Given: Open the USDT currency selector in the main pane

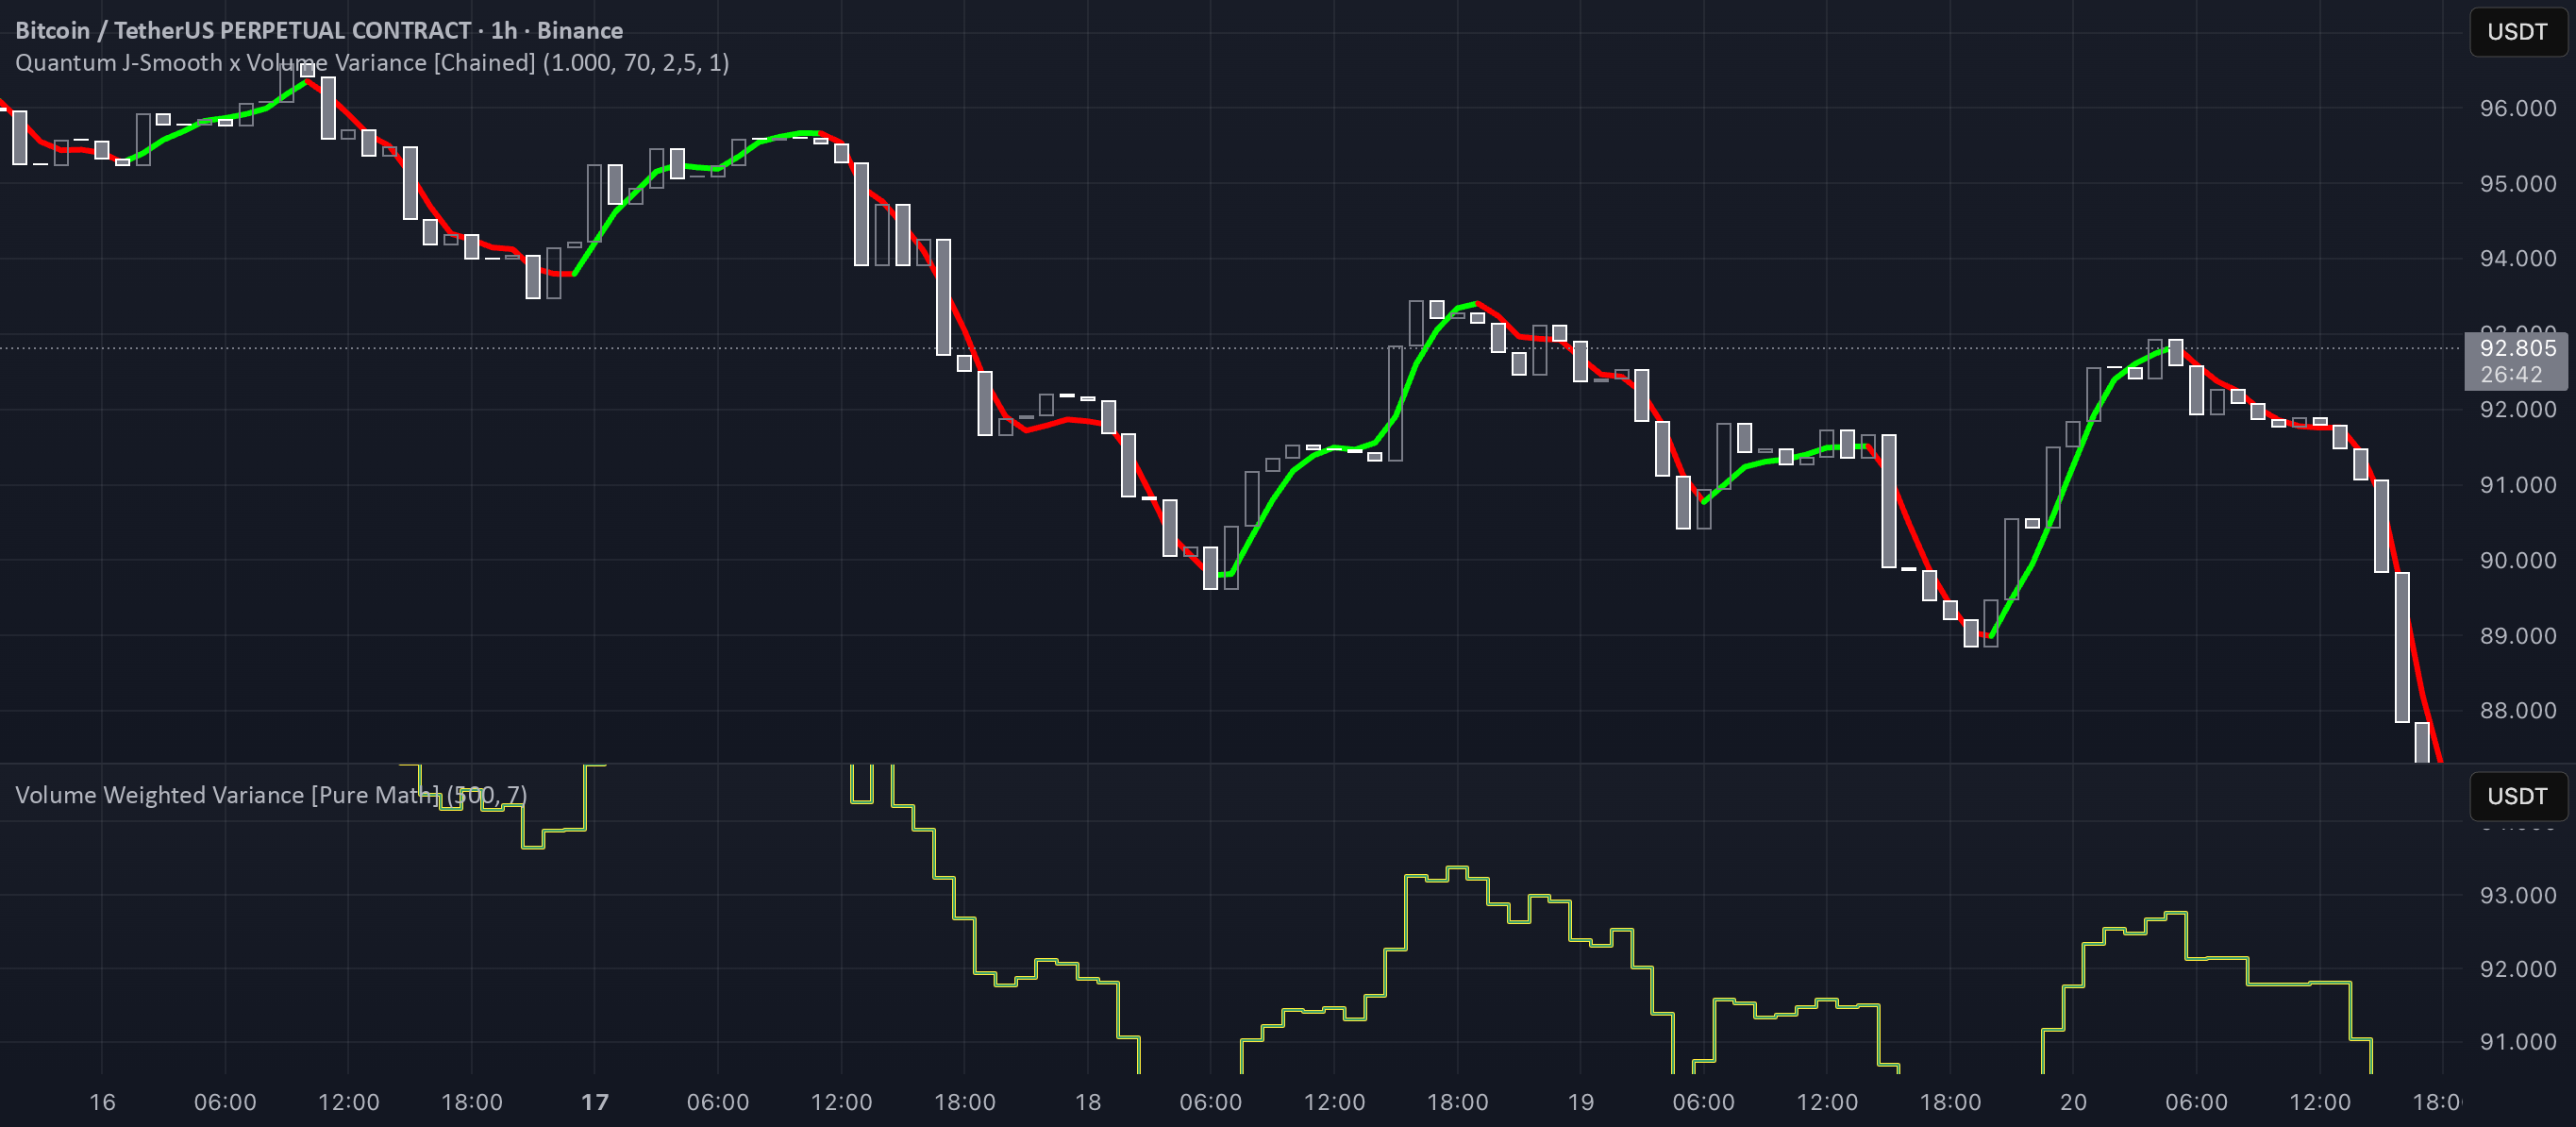Looking at the screenshot, I should coord(2517,32).
